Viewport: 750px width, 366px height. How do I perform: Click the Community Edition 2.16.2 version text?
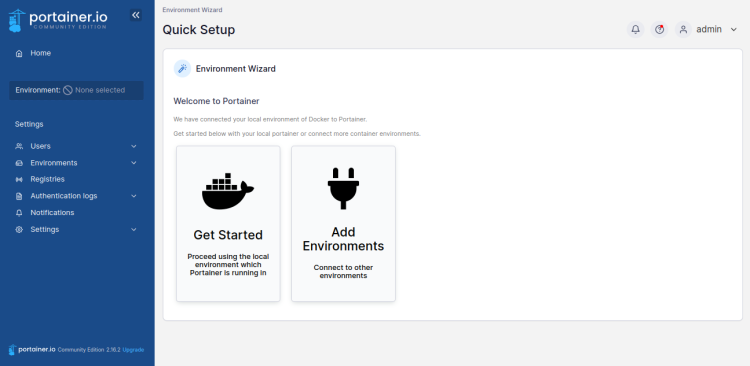(x=89, y=350)
